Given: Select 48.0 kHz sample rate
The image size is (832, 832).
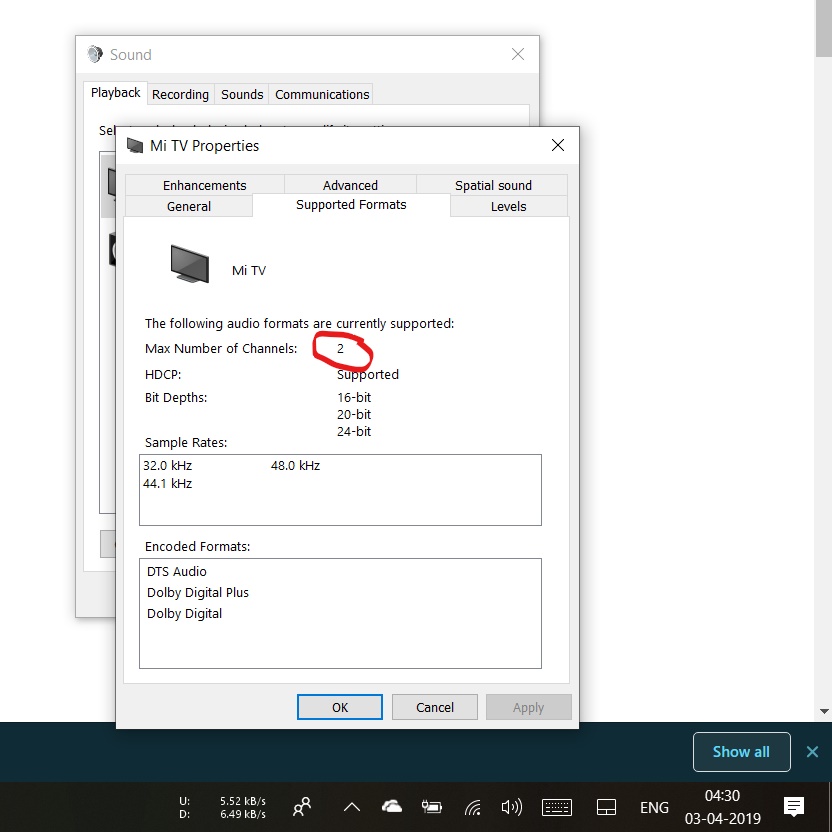Looking at the screenshot, I should pos(295,466).
